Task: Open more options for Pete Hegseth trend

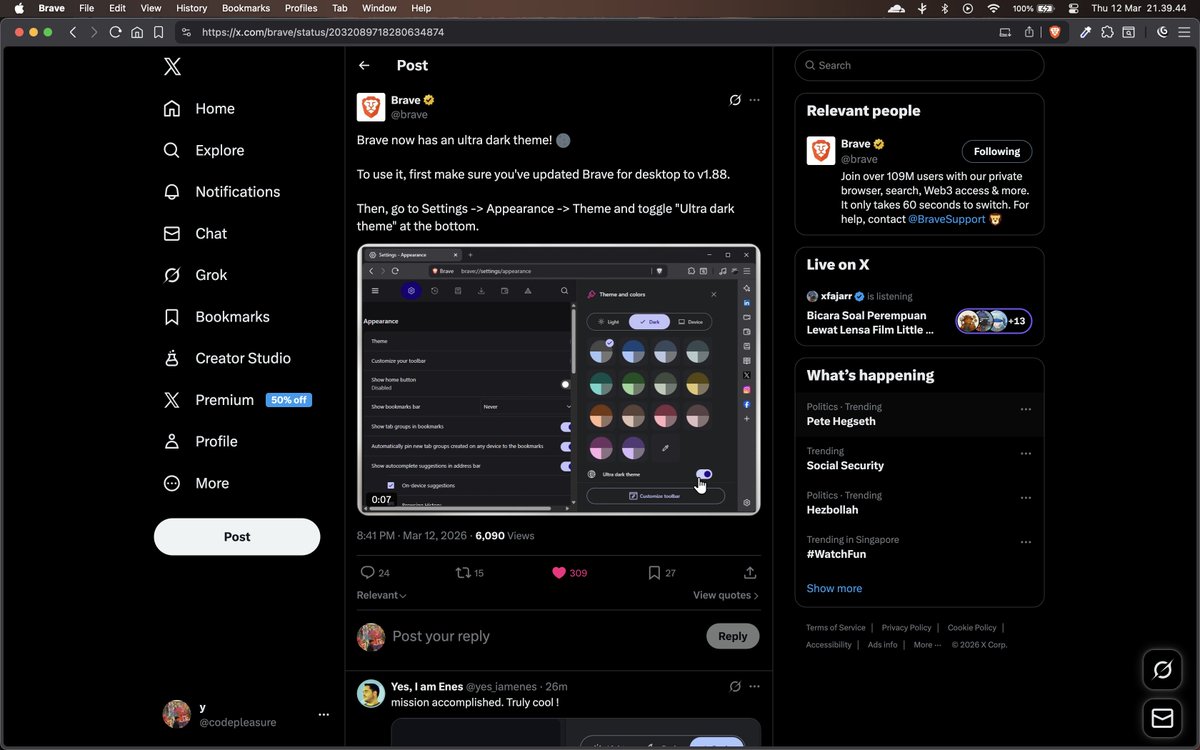Action: point(1025,409)
